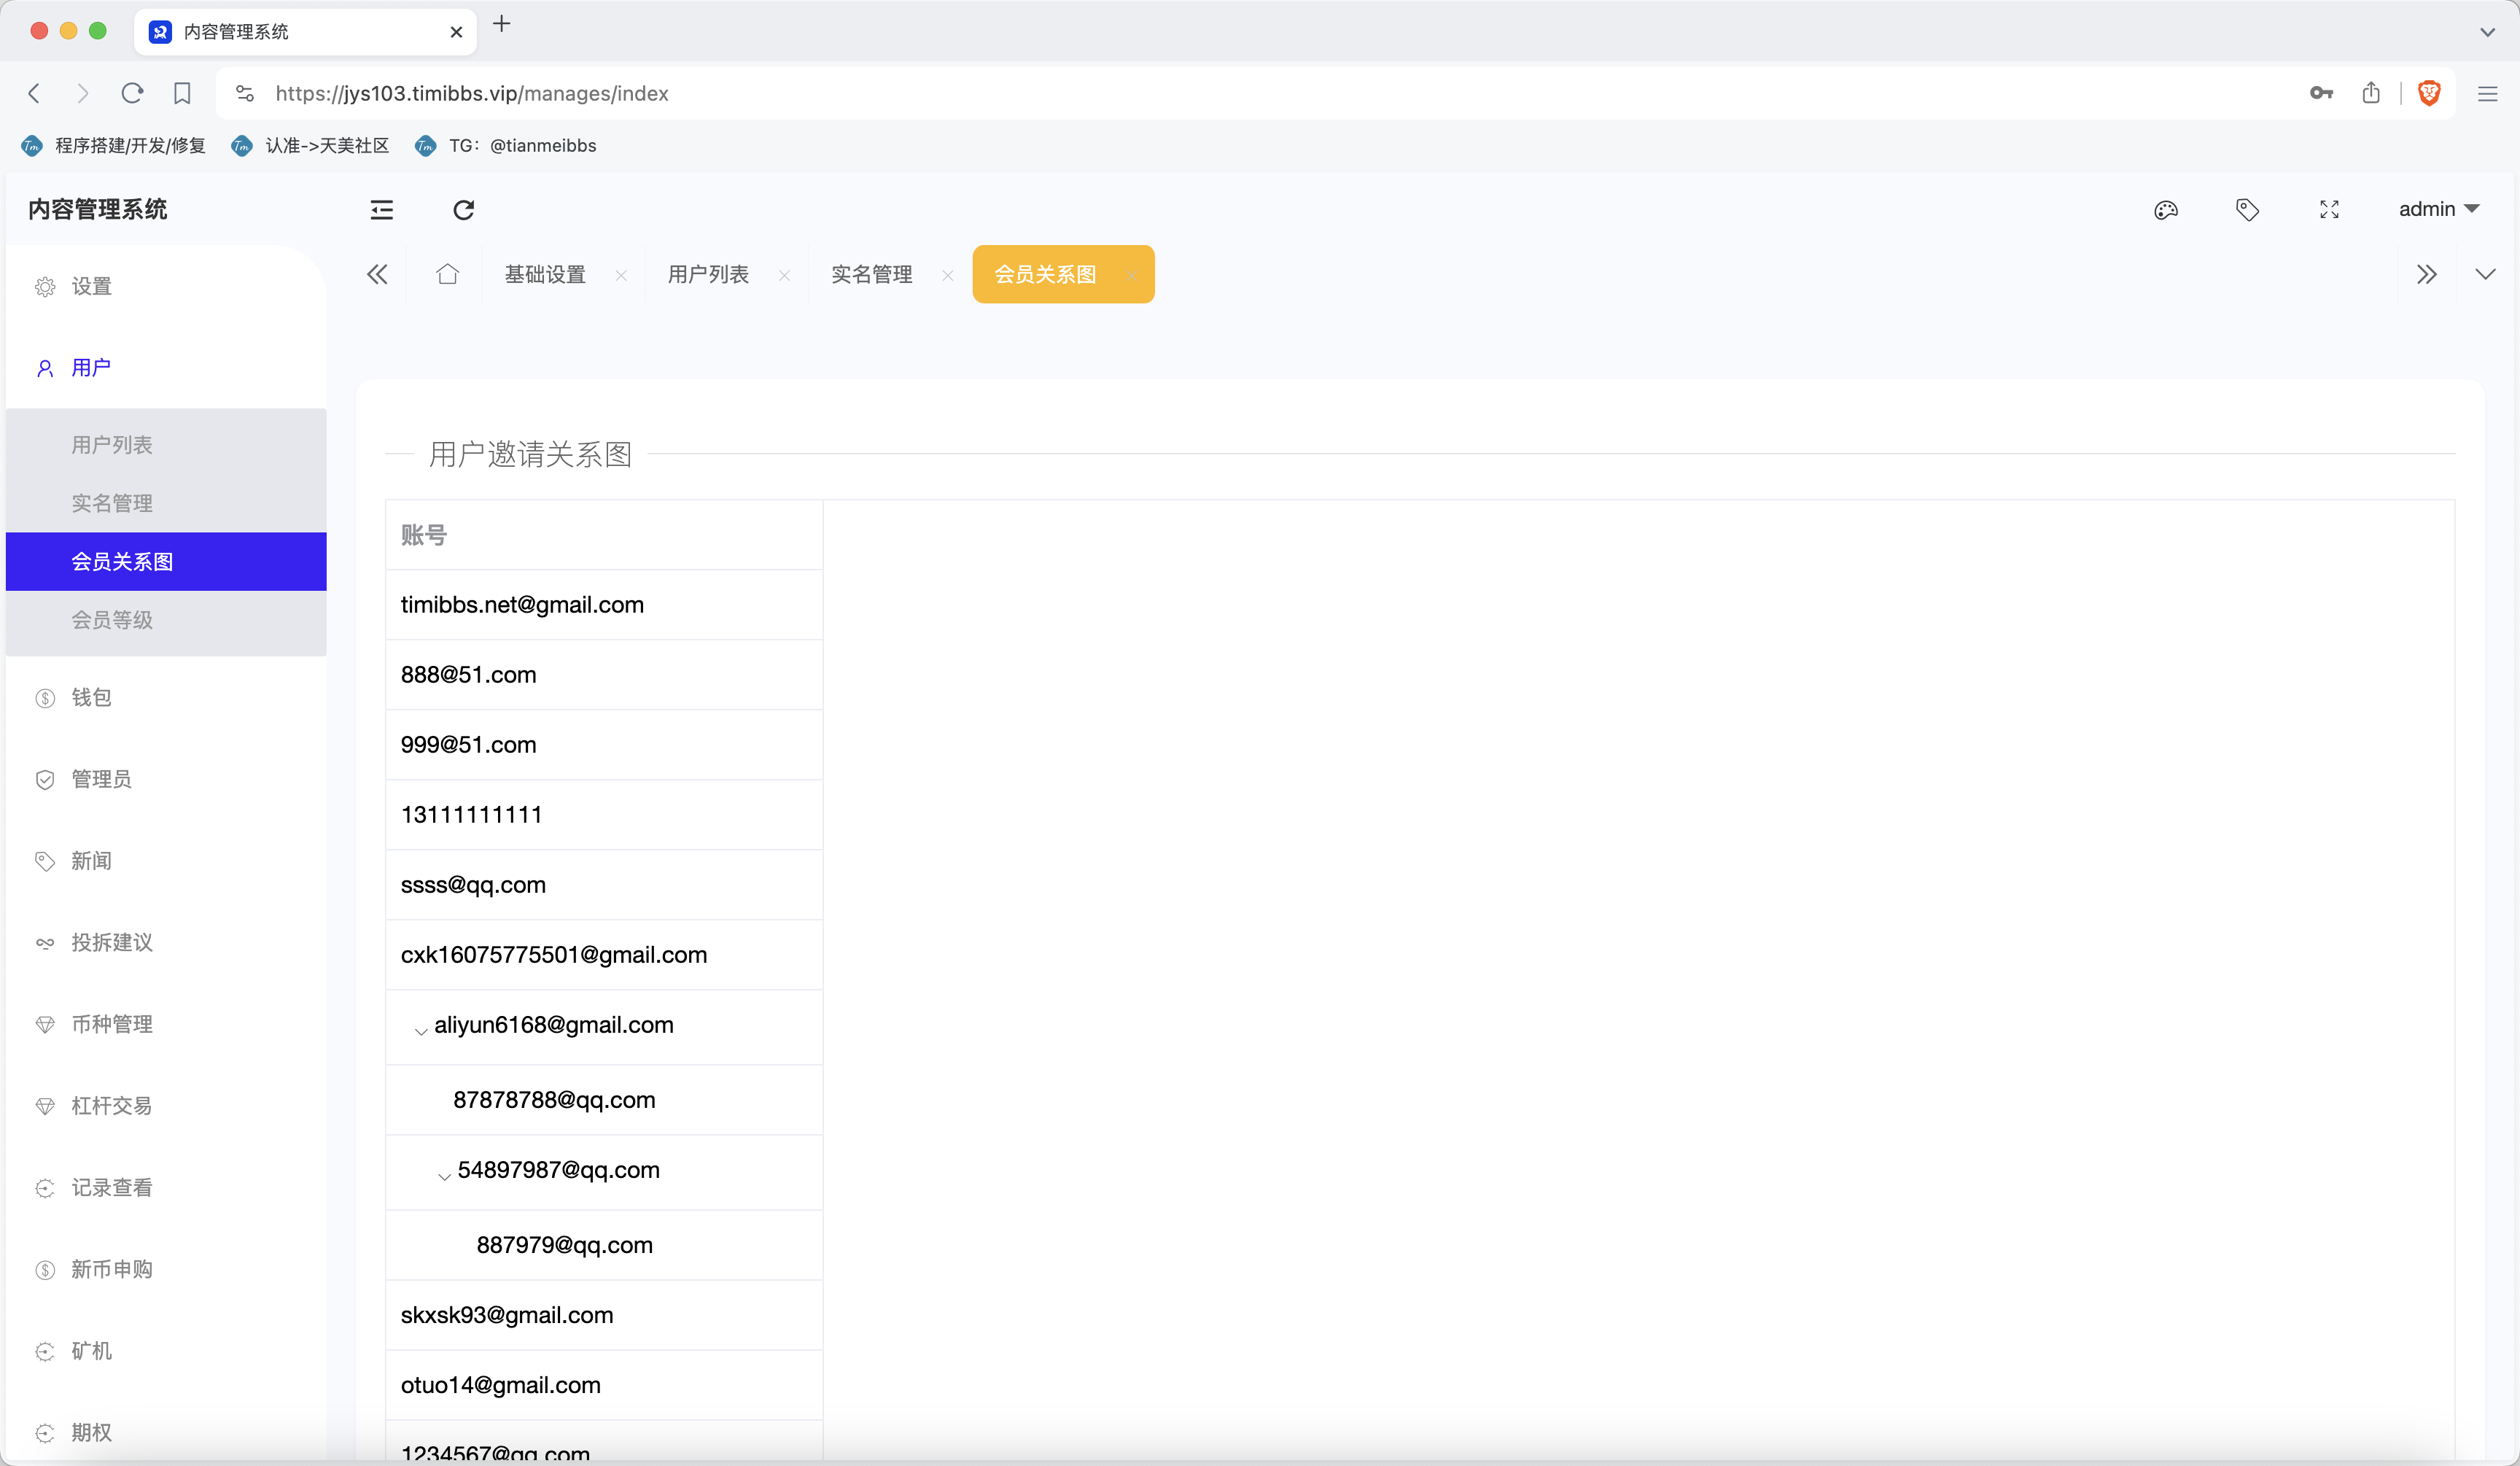Viewport: 2520px width, 1466px height.
Task: Click the address bar URL
Action: point(472,93)
